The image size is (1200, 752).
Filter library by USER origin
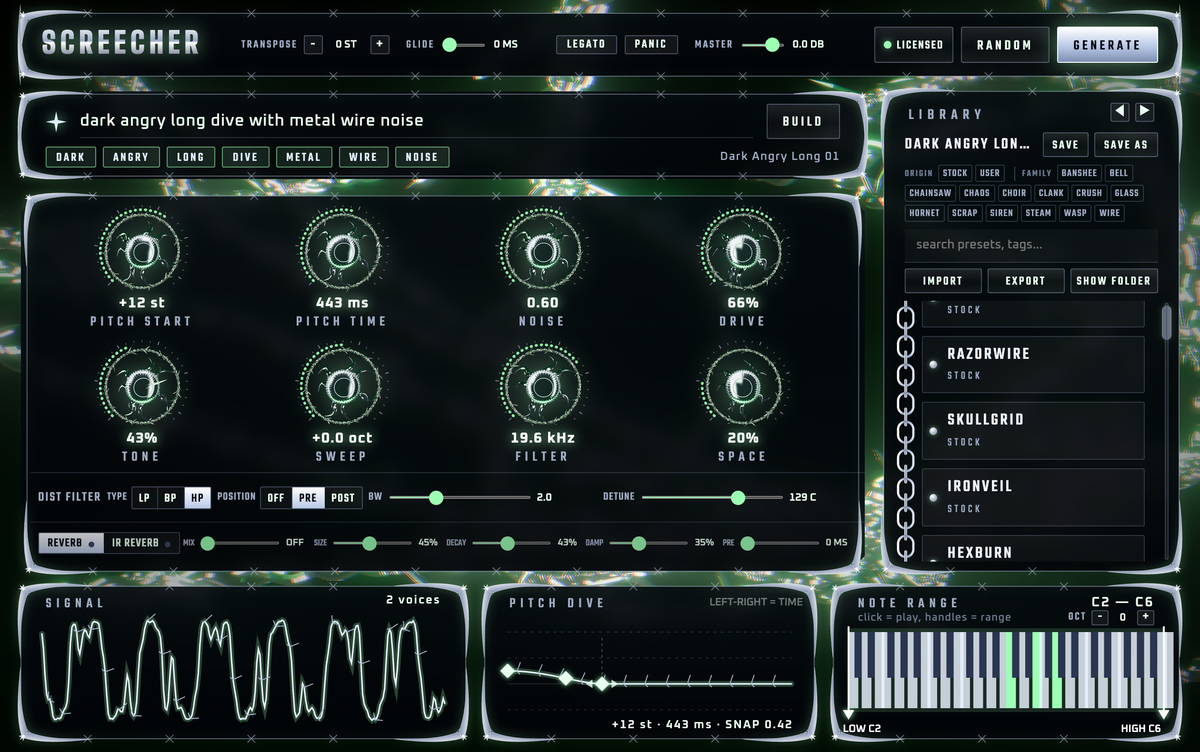(x=989, y=173)
